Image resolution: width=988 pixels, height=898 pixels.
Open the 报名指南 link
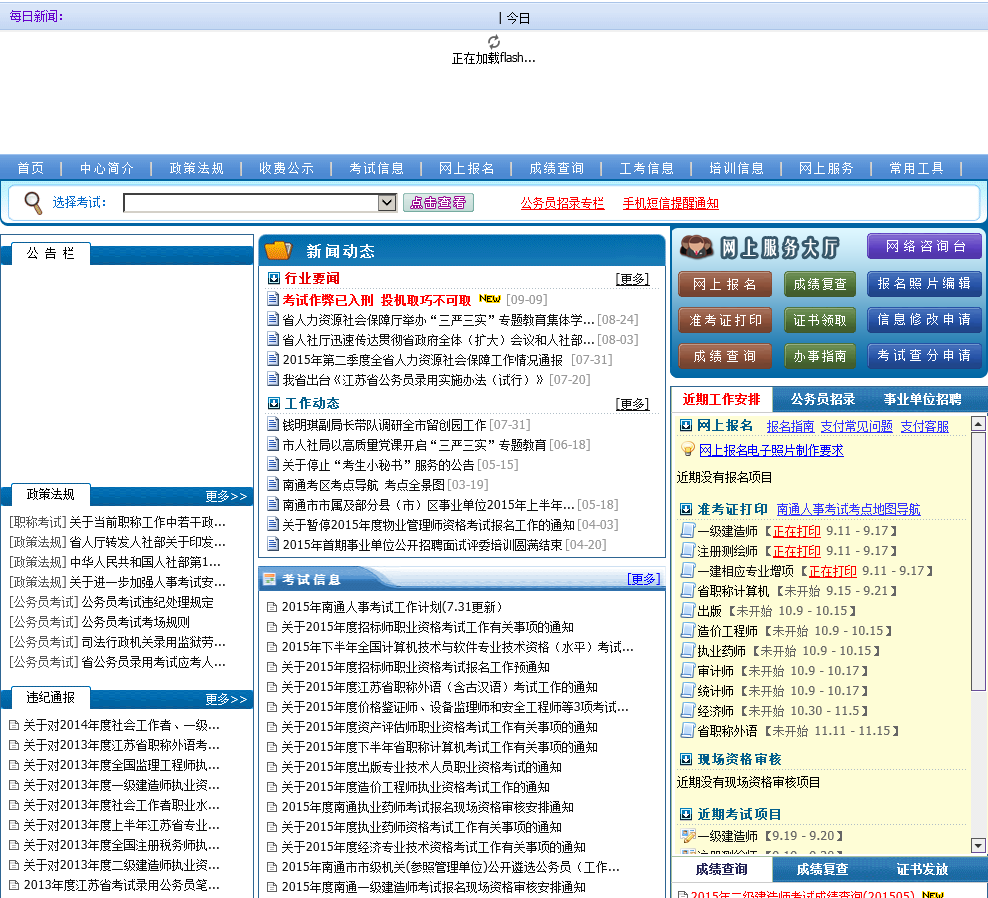tap(790, 427)
